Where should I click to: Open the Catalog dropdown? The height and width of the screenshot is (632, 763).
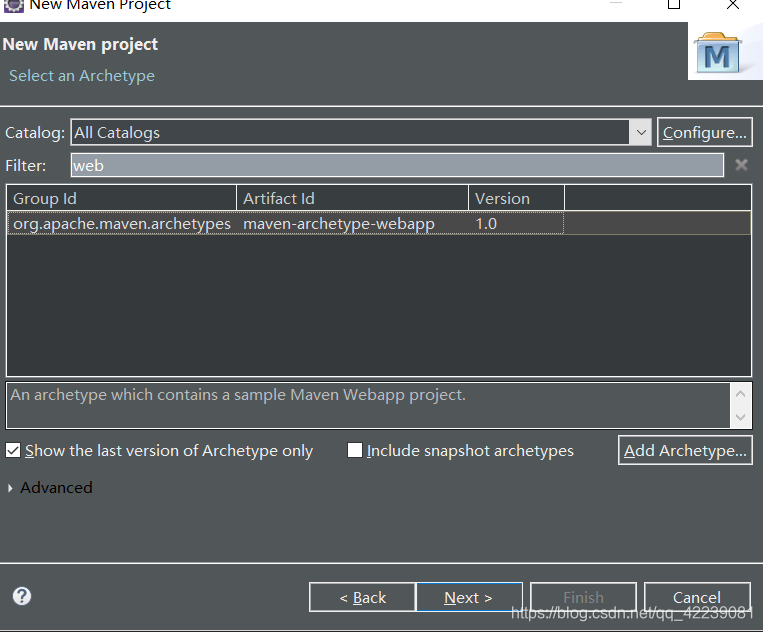click(x=641, y=132)
